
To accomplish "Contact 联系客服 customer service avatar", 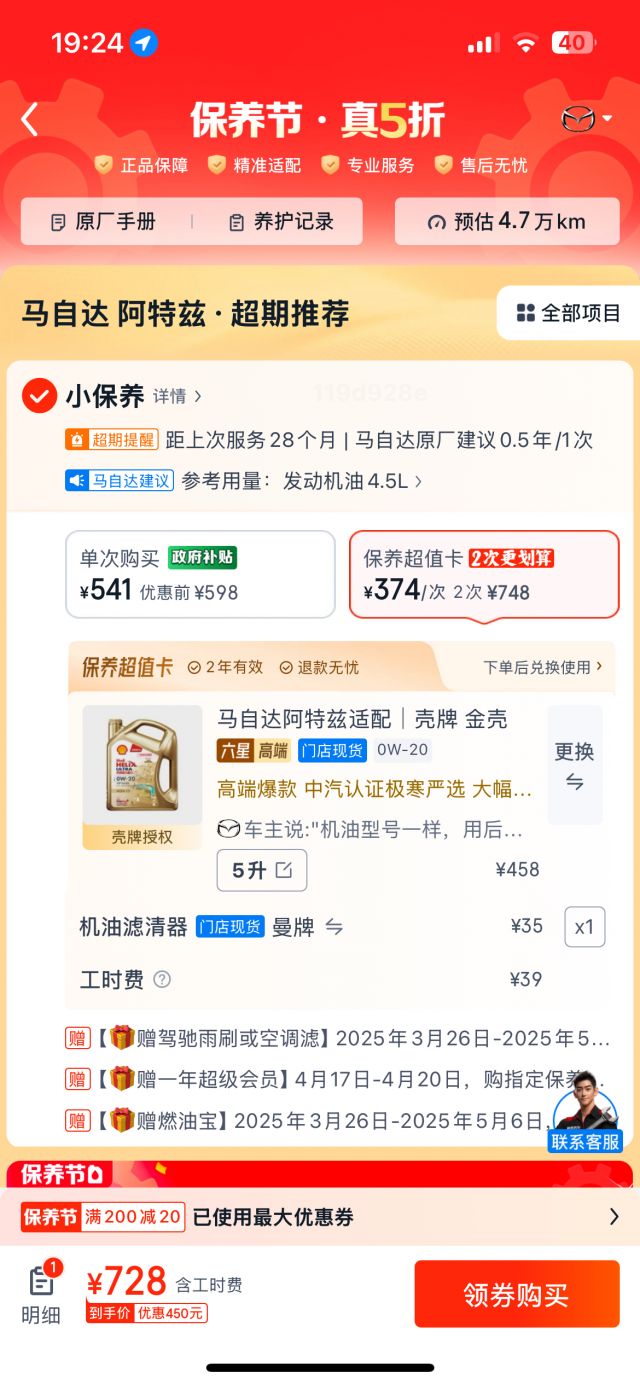I will click(585, 1111).
